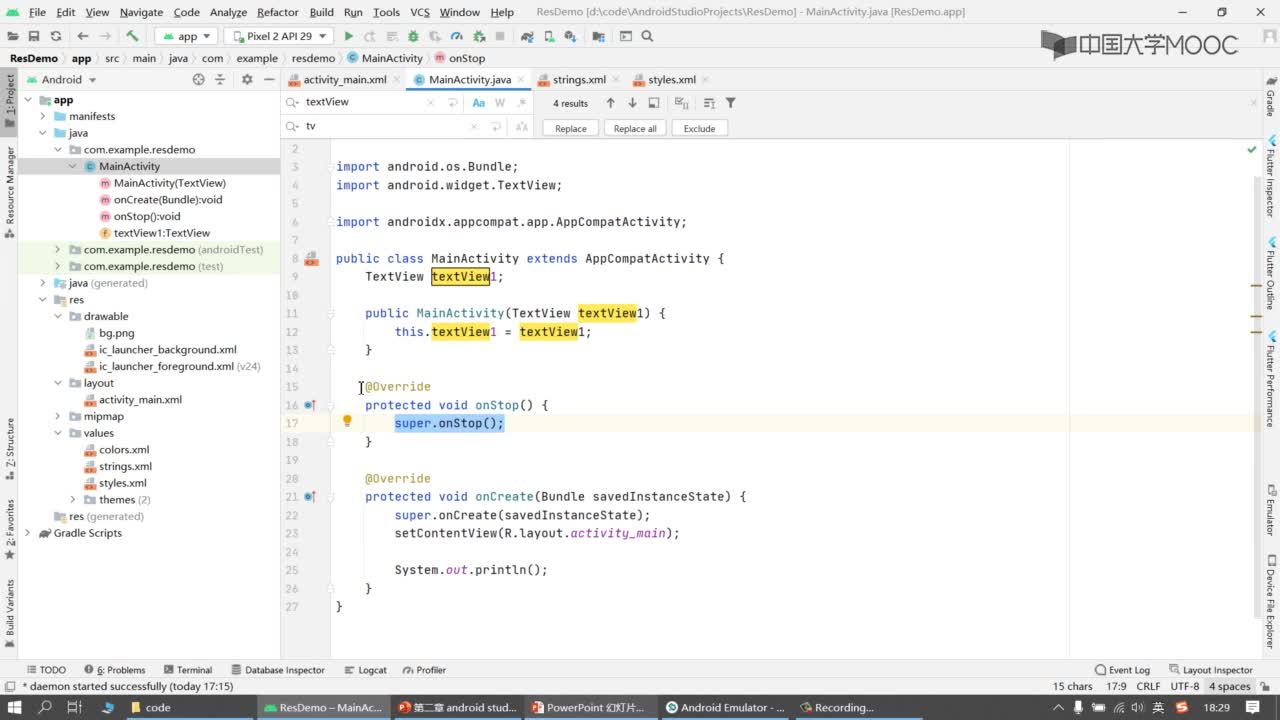Click the Sync/Reload from disk icon

pyautogui.click(x=55, y=36)
